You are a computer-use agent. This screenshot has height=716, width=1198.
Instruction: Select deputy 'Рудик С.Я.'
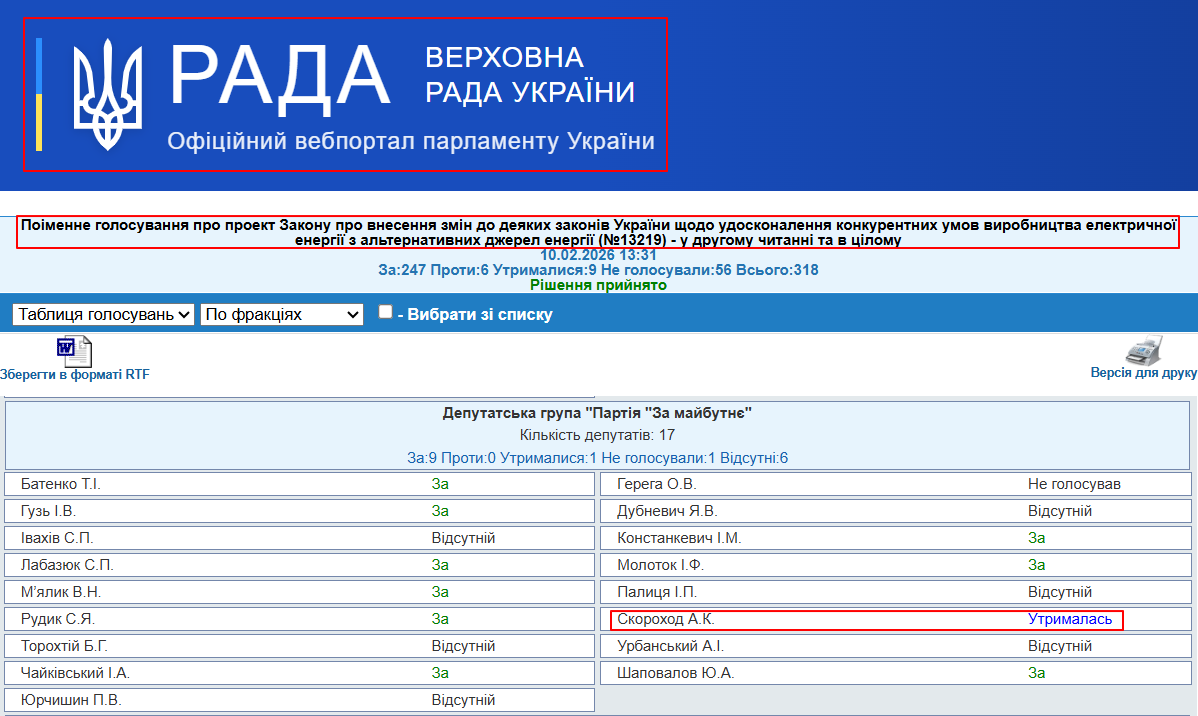pos(57,619)
